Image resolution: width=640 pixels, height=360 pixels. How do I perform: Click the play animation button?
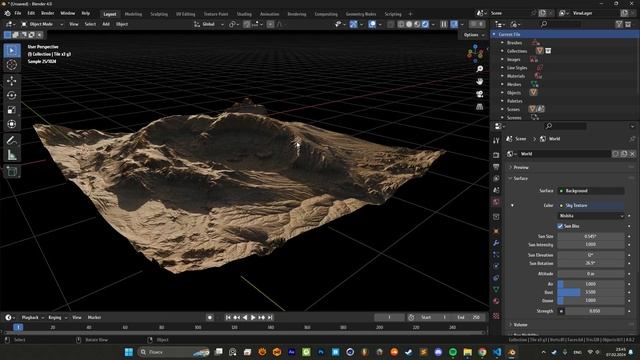click(x=253, y=318)
